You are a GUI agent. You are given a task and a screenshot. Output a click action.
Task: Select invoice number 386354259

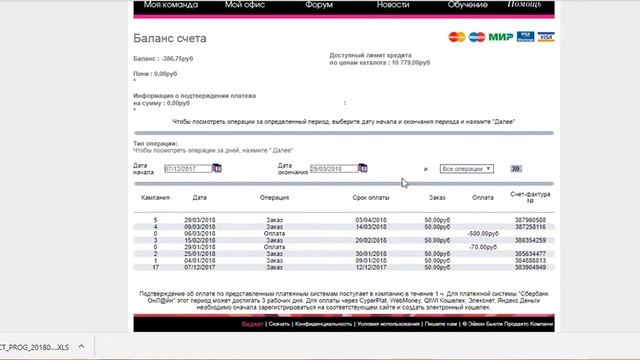530,240
